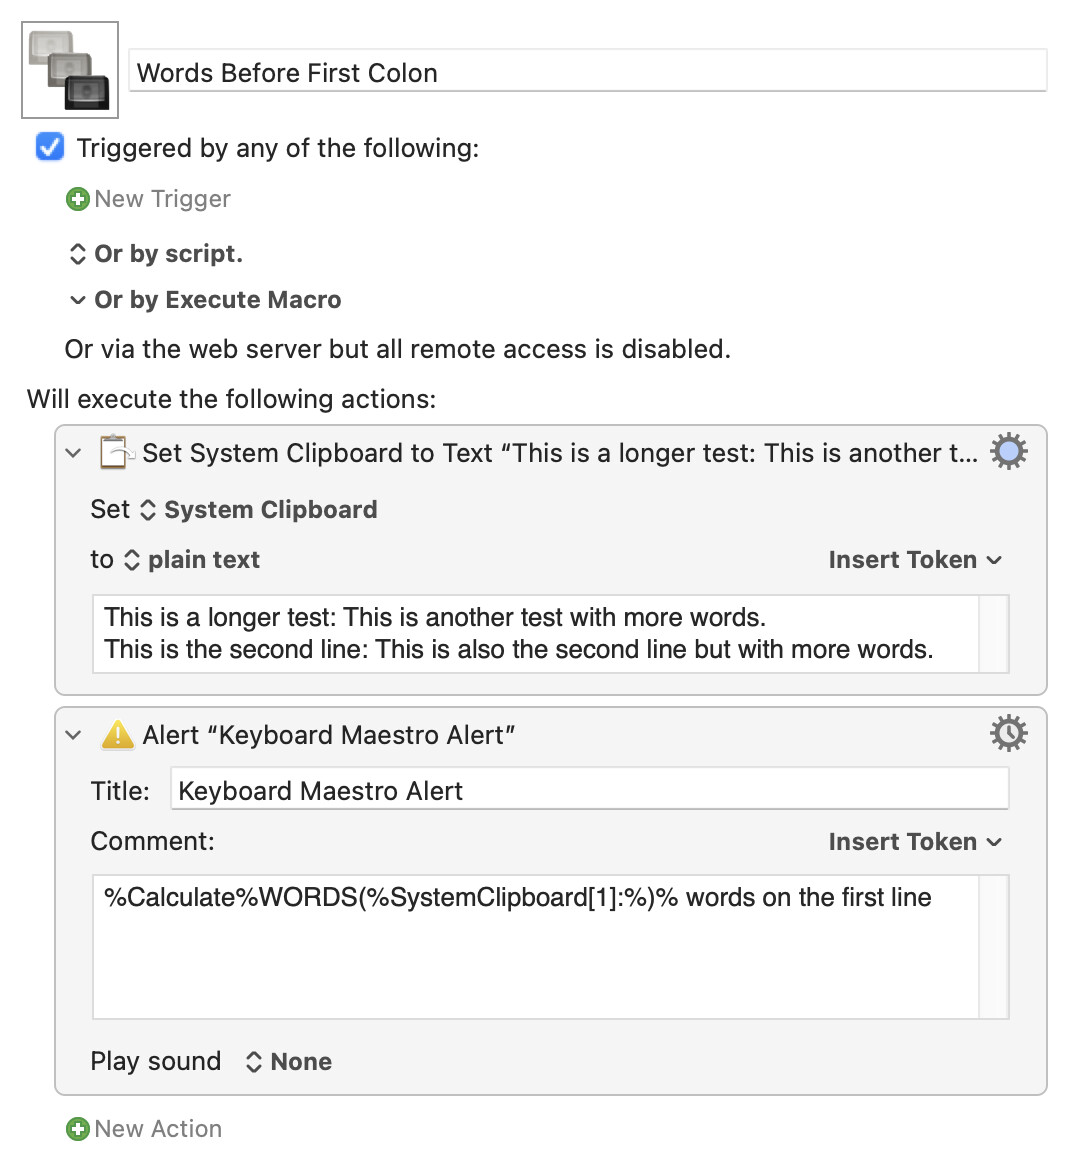Click the New Action link text
The width and height of the screenshot is (1068, 1162).
point(157,1128)
